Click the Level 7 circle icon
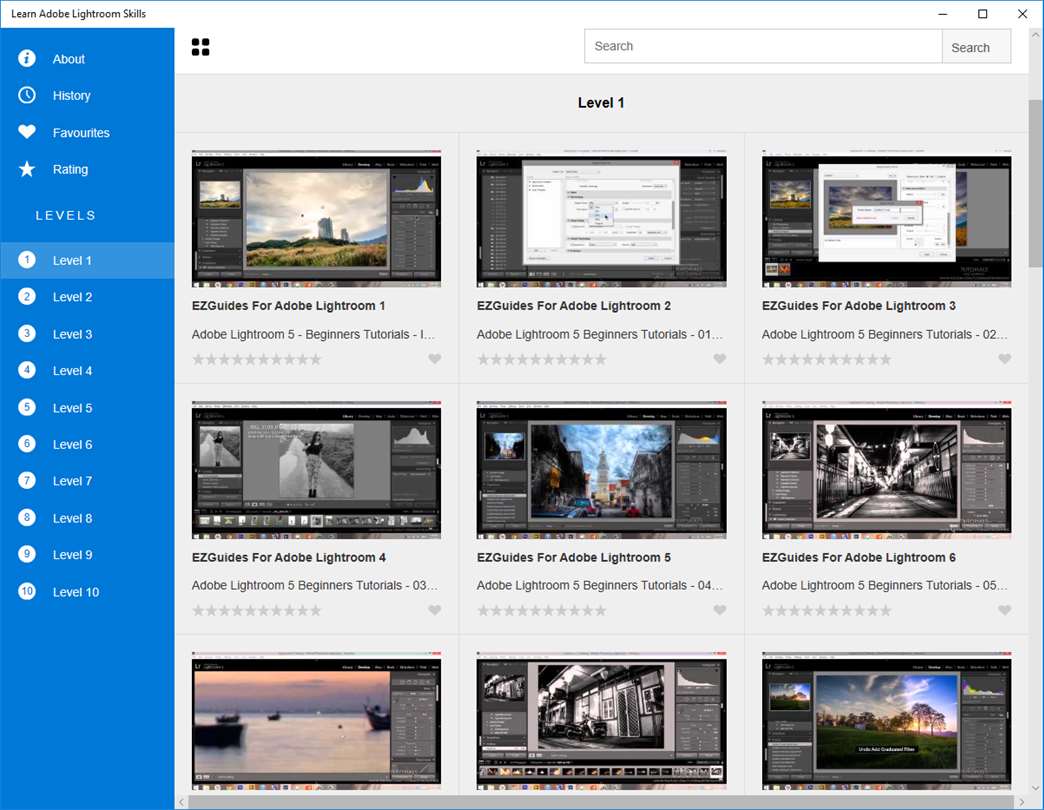 tap(27, 481)
